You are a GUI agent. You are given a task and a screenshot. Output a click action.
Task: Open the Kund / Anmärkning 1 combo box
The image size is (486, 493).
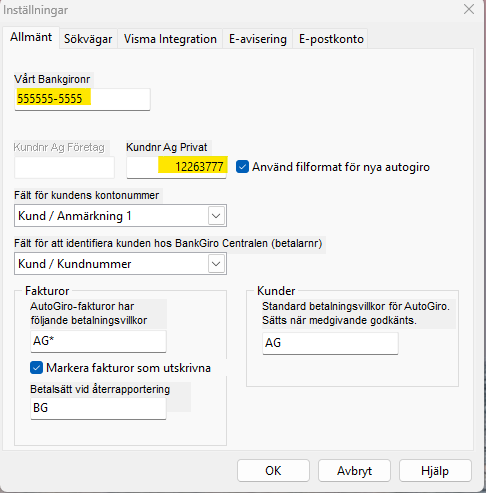tap(120, 216)
